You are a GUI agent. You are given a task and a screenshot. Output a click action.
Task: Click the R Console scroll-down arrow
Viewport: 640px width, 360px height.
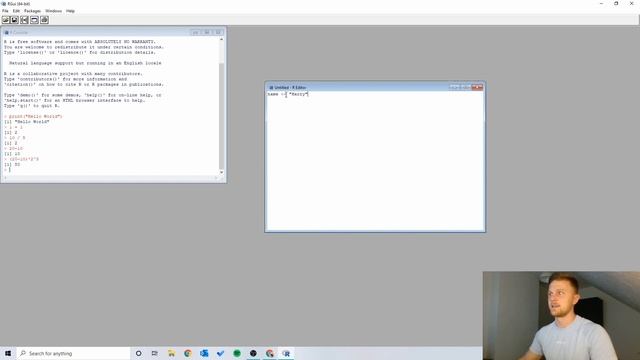pos(222,172)
